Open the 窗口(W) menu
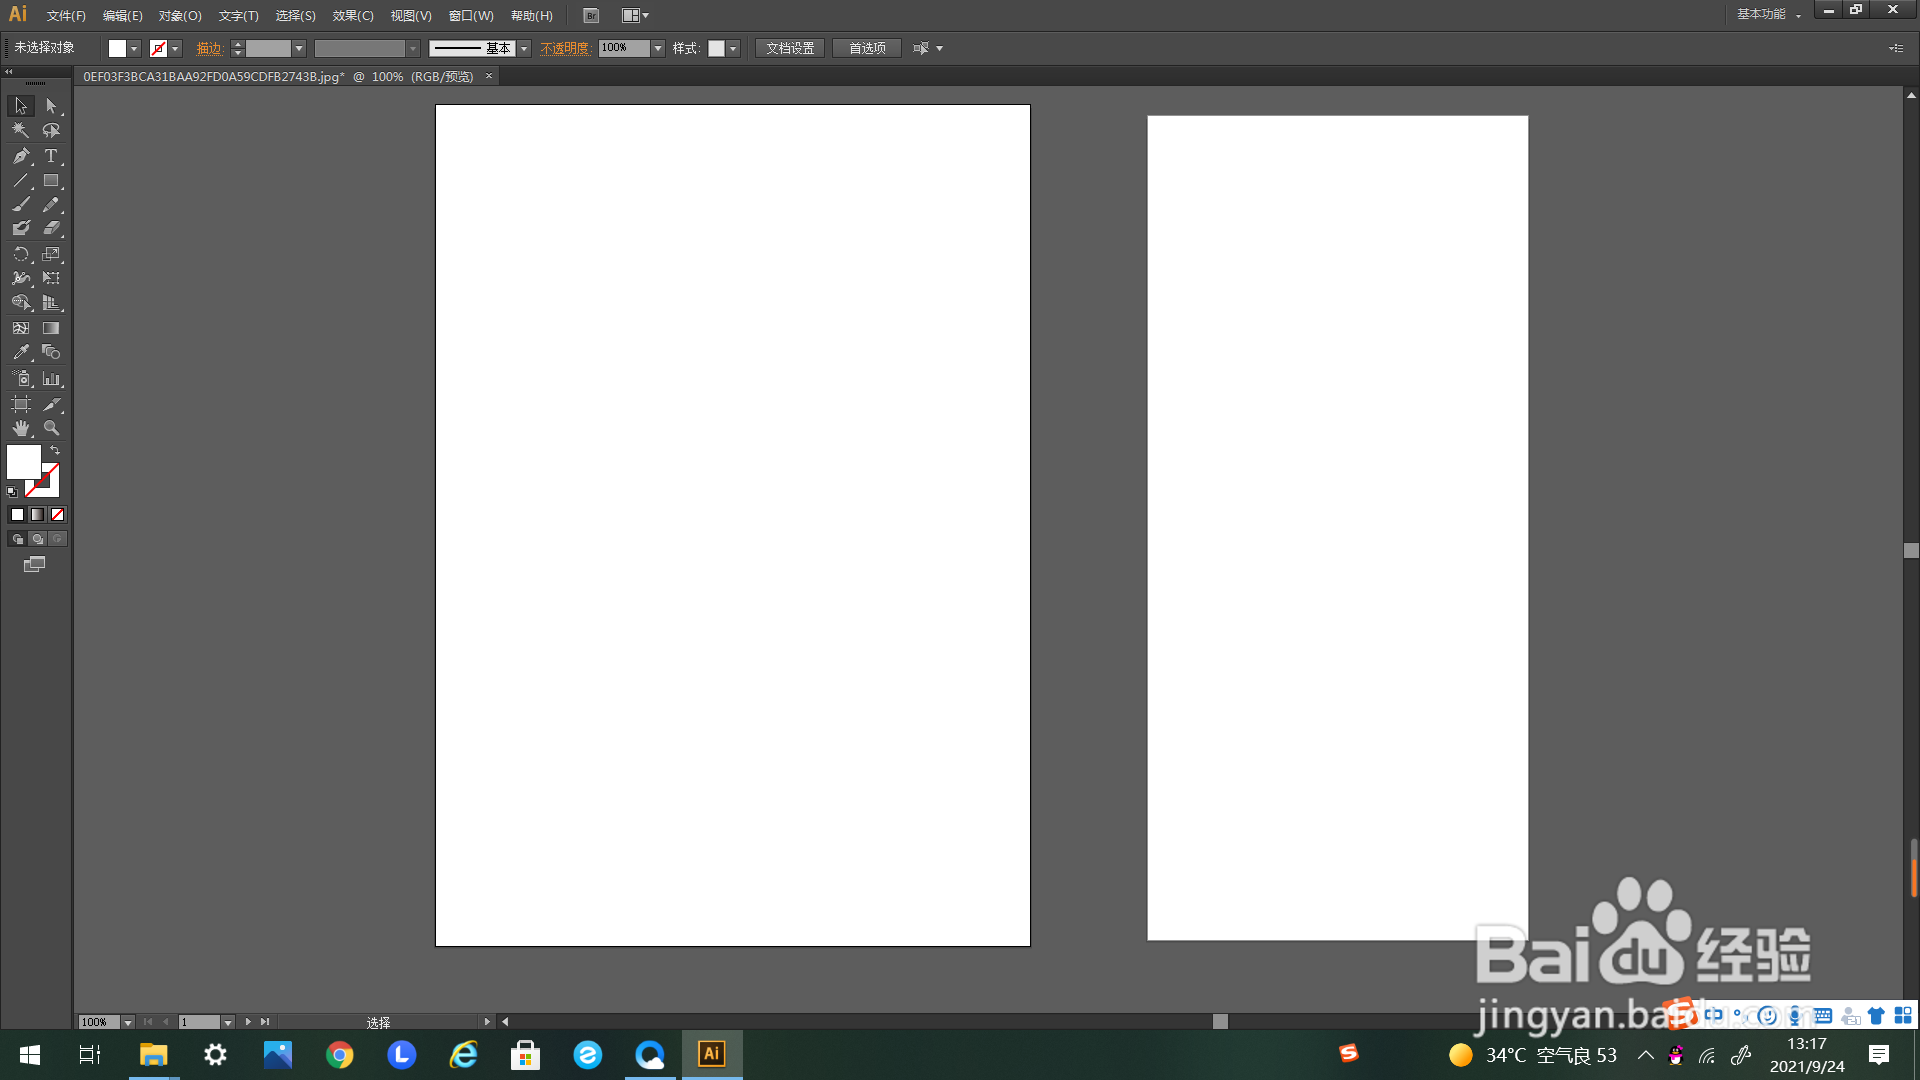1920x1080 pixels. pos(471,15)
